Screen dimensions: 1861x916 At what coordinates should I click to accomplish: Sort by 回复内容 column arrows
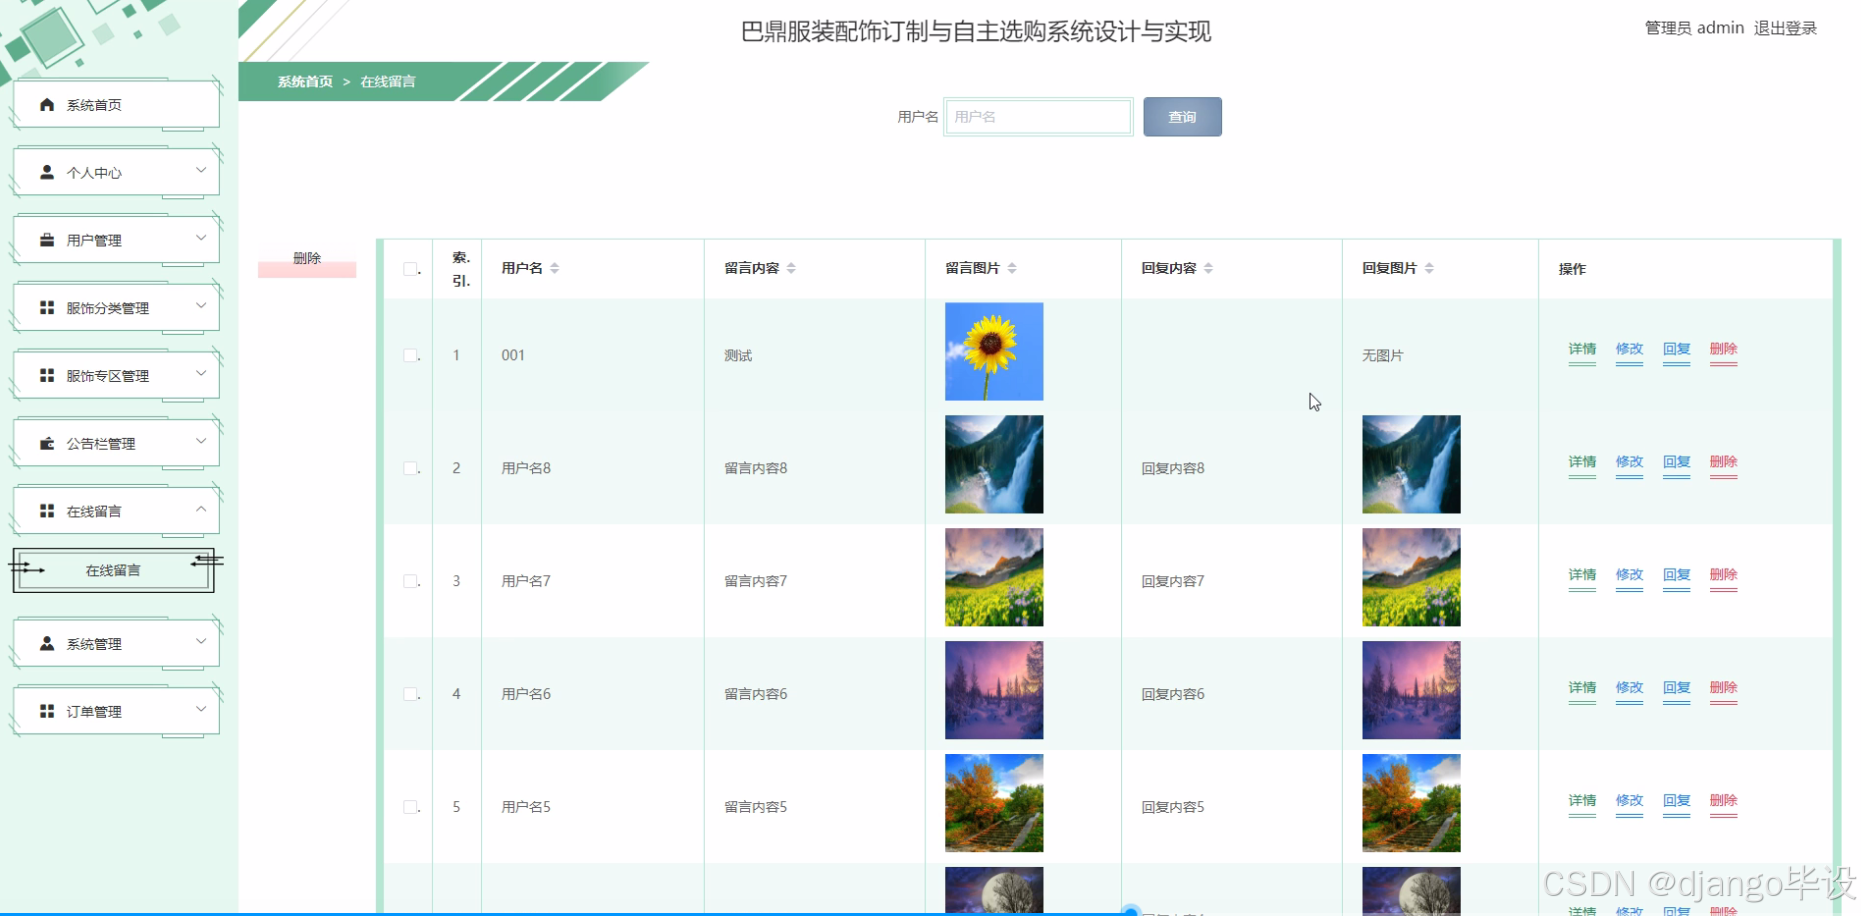click(1208, 268)
